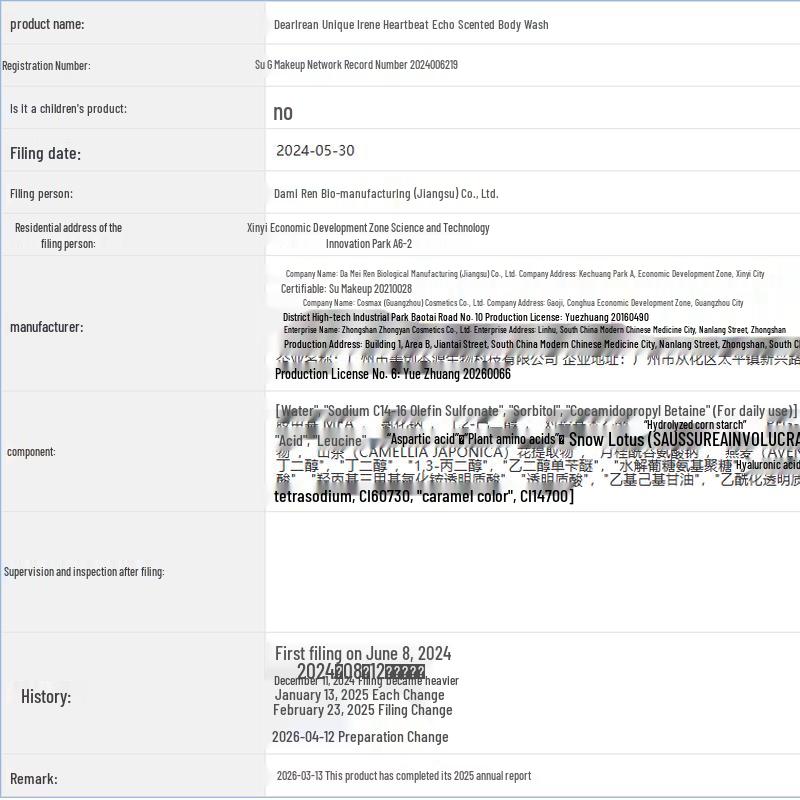Viewport: 800px width, 800px height.
Task: Select 'First filing on June 8, 2024' entry
Action: pos(363,654)
